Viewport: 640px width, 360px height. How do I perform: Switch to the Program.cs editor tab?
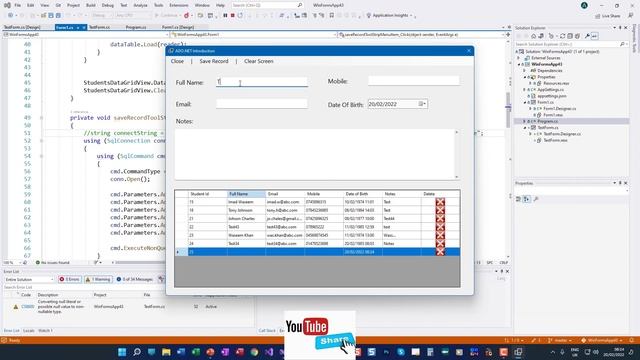(x=136, y=27)
